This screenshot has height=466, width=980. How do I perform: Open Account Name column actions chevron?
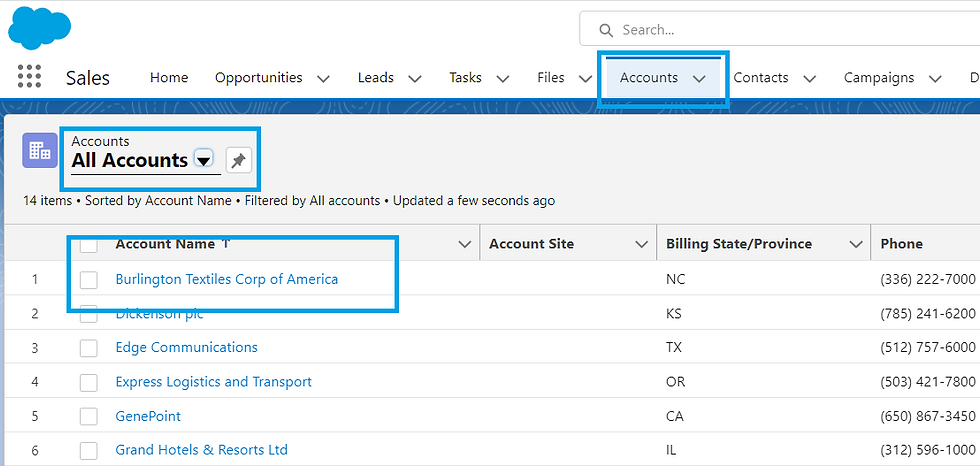click(x=464, y=244)
